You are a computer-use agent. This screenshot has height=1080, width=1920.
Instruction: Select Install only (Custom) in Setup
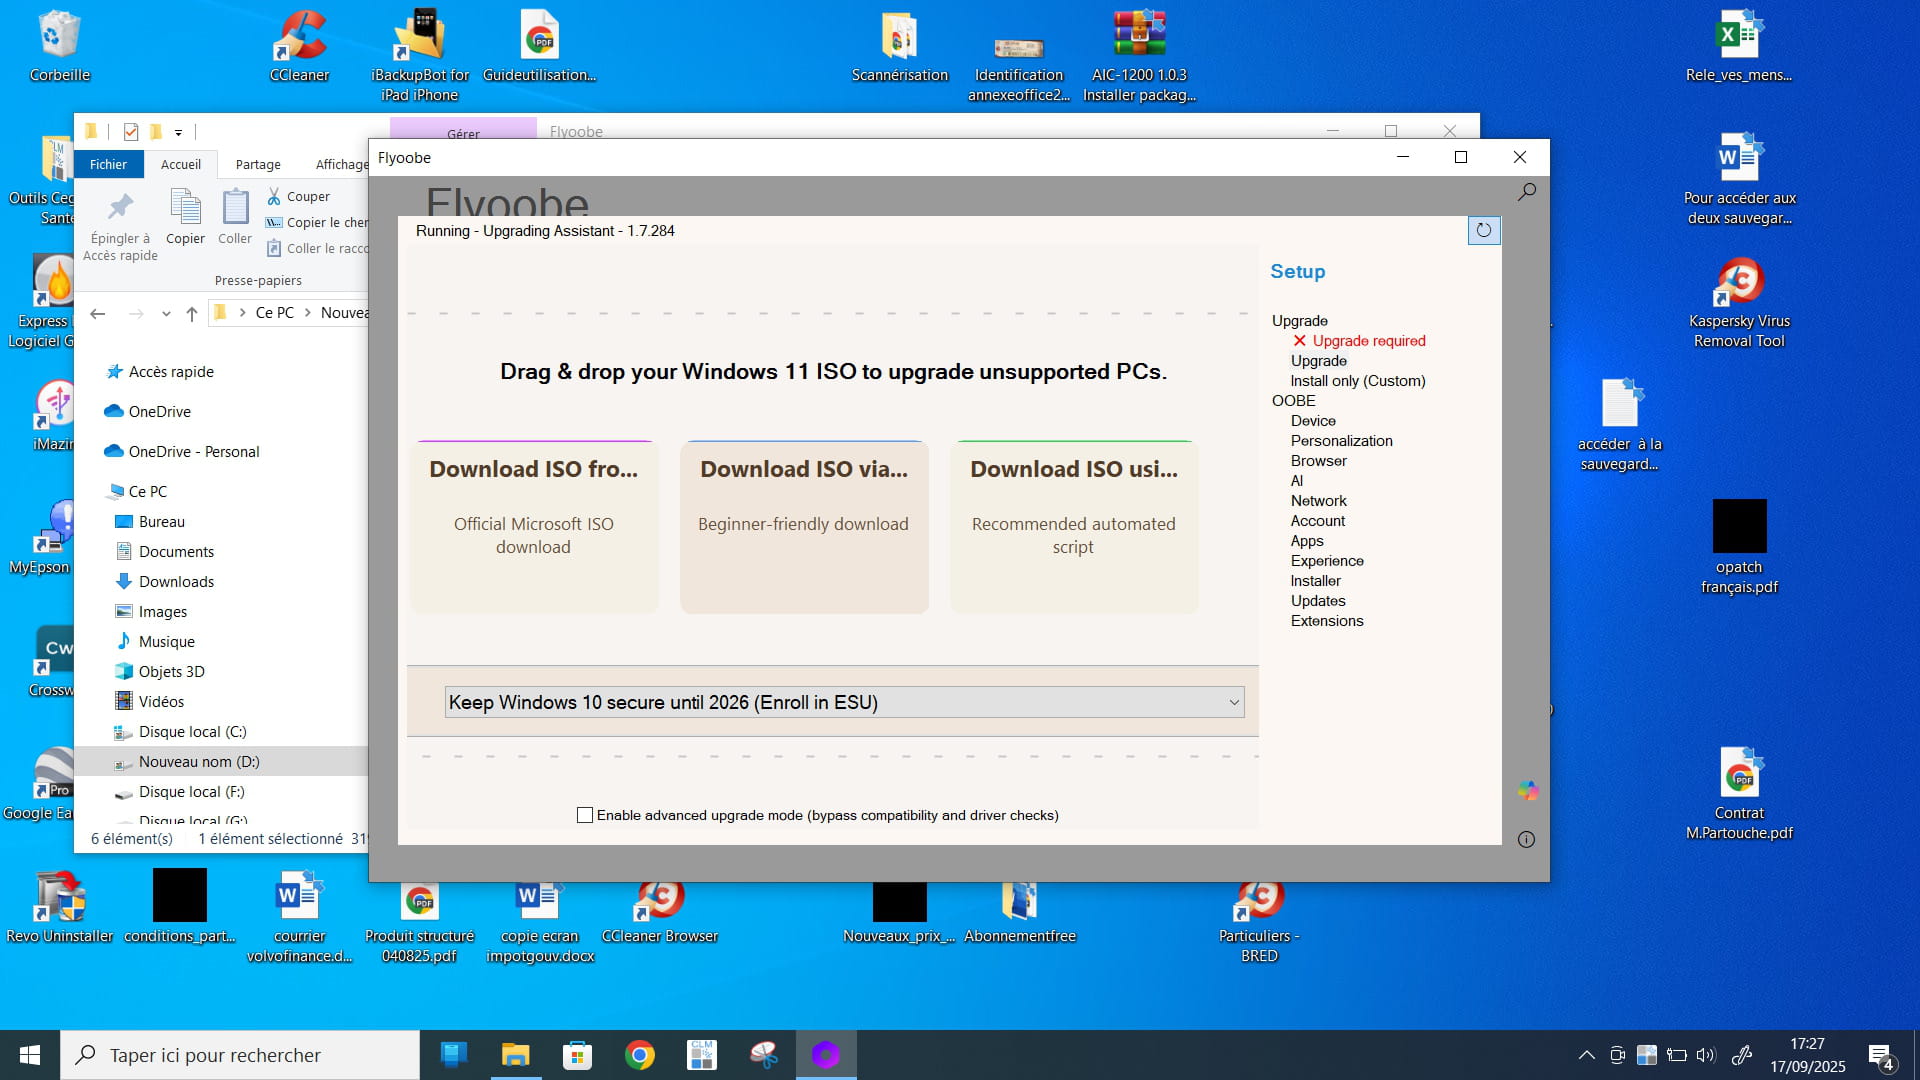coord(1357,381)
